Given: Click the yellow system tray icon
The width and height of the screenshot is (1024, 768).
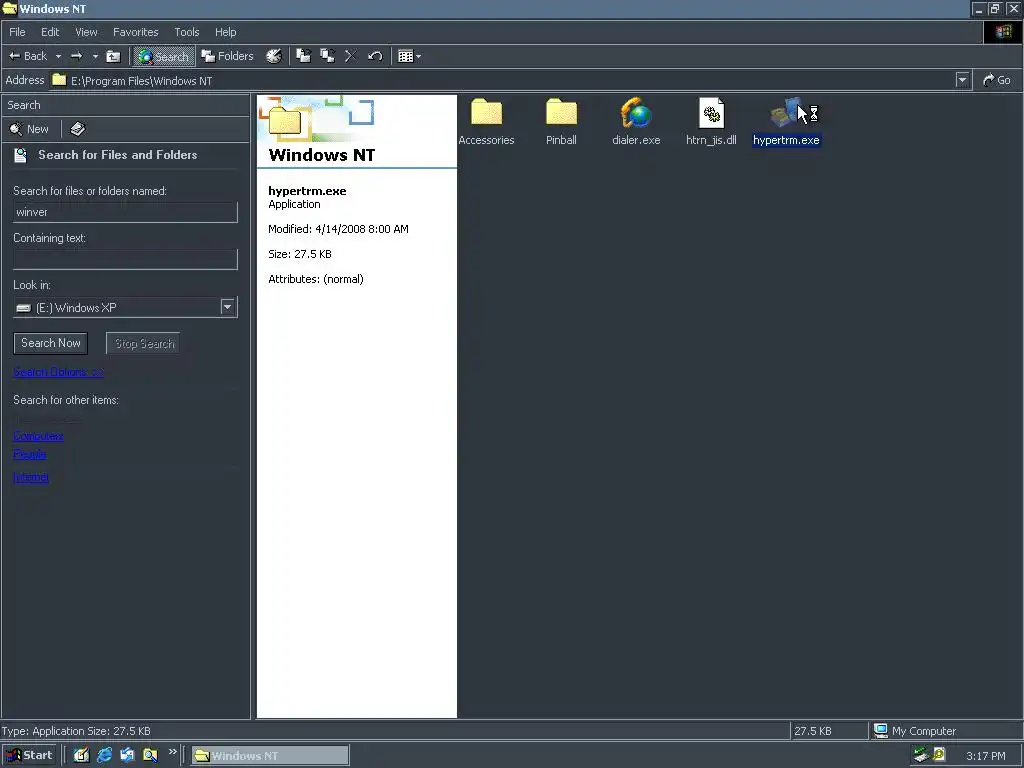Looking at the screenshot, I should coord(939,755).
